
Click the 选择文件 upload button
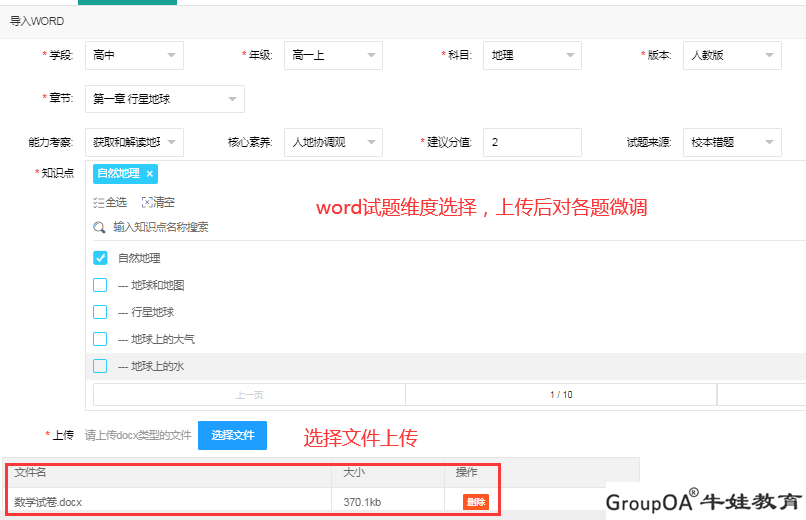[232, 436]
